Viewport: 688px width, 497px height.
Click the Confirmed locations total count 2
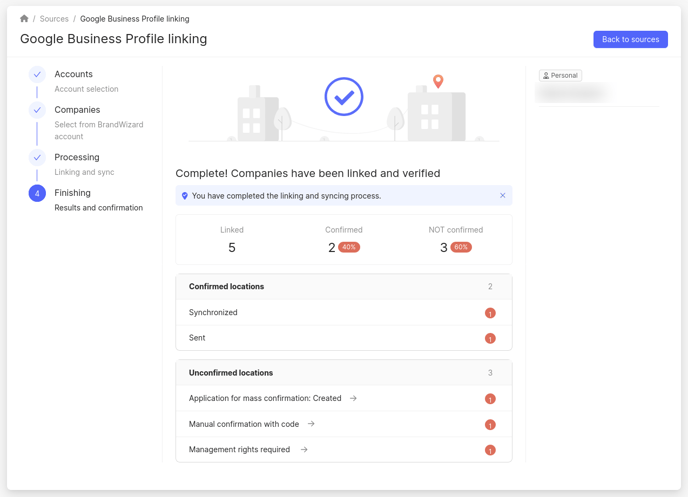pos(490,286)
